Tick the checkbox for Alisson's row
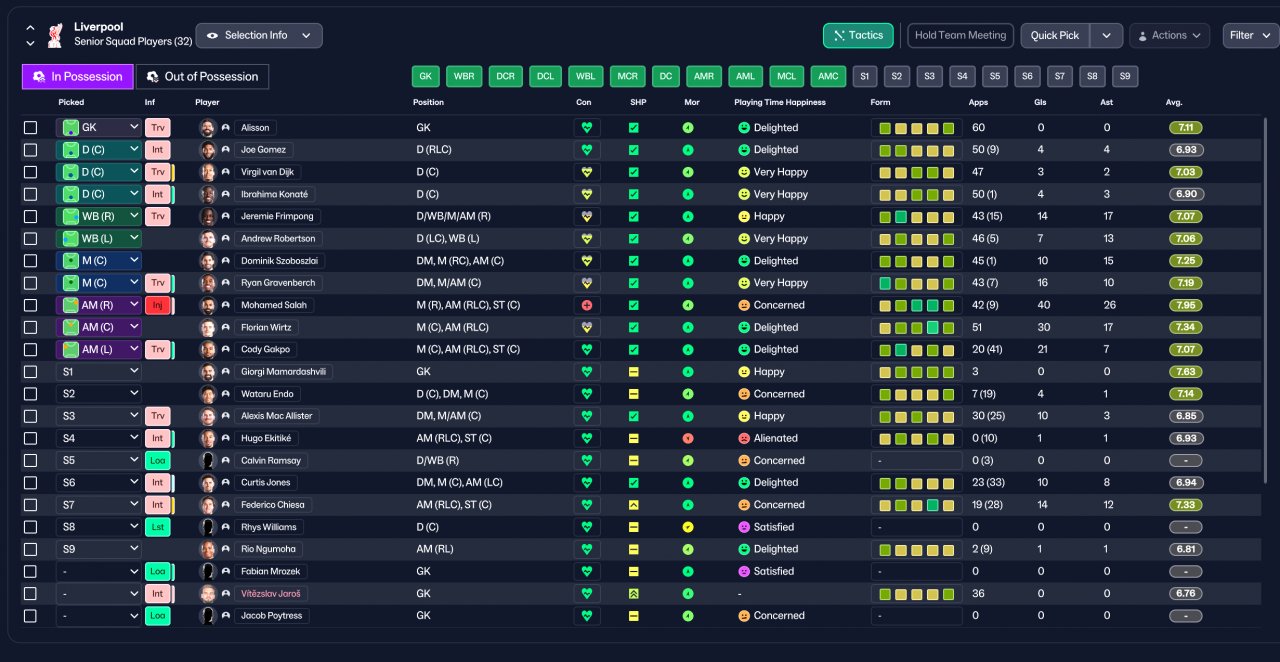The image size is (1280, 662). click(x=31, y=128)
